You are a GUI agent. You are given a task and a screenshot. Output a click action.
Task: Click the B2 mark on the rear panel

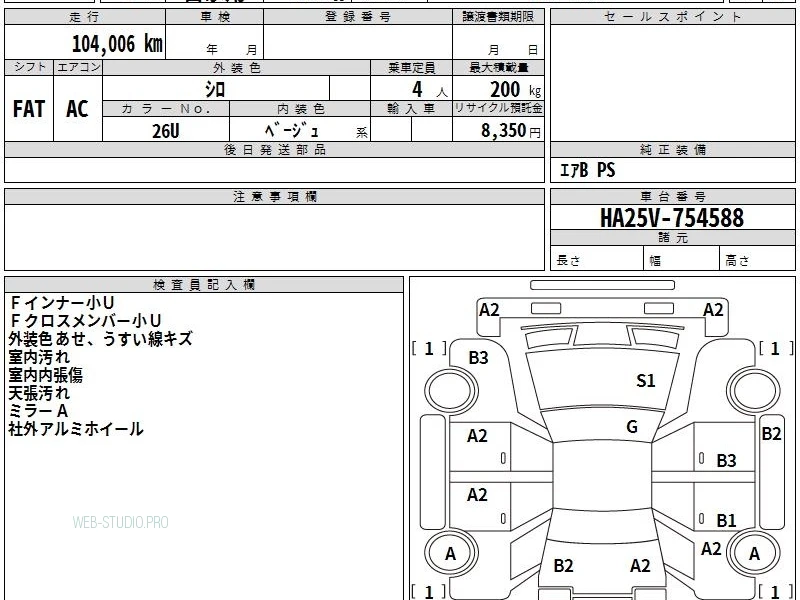[563, 565]
